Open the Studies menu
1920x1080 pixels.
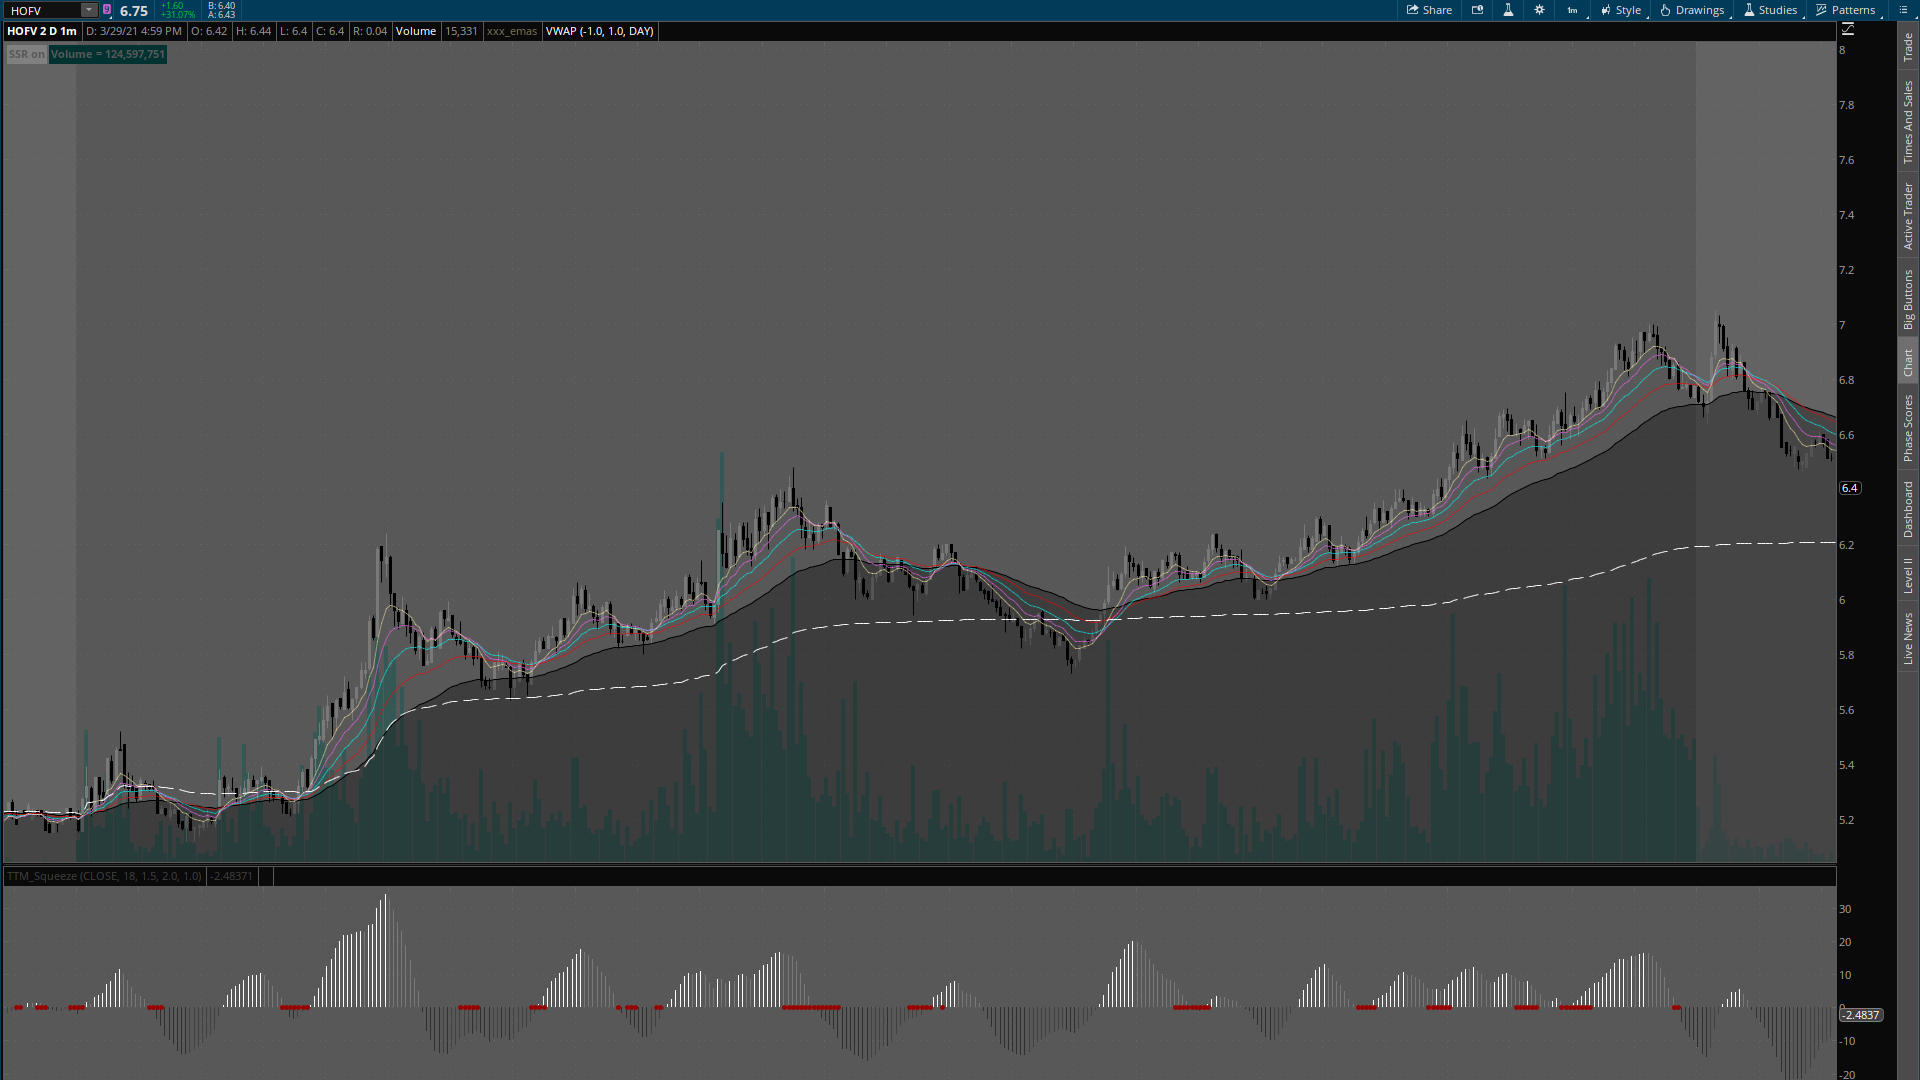point(1770,10)
